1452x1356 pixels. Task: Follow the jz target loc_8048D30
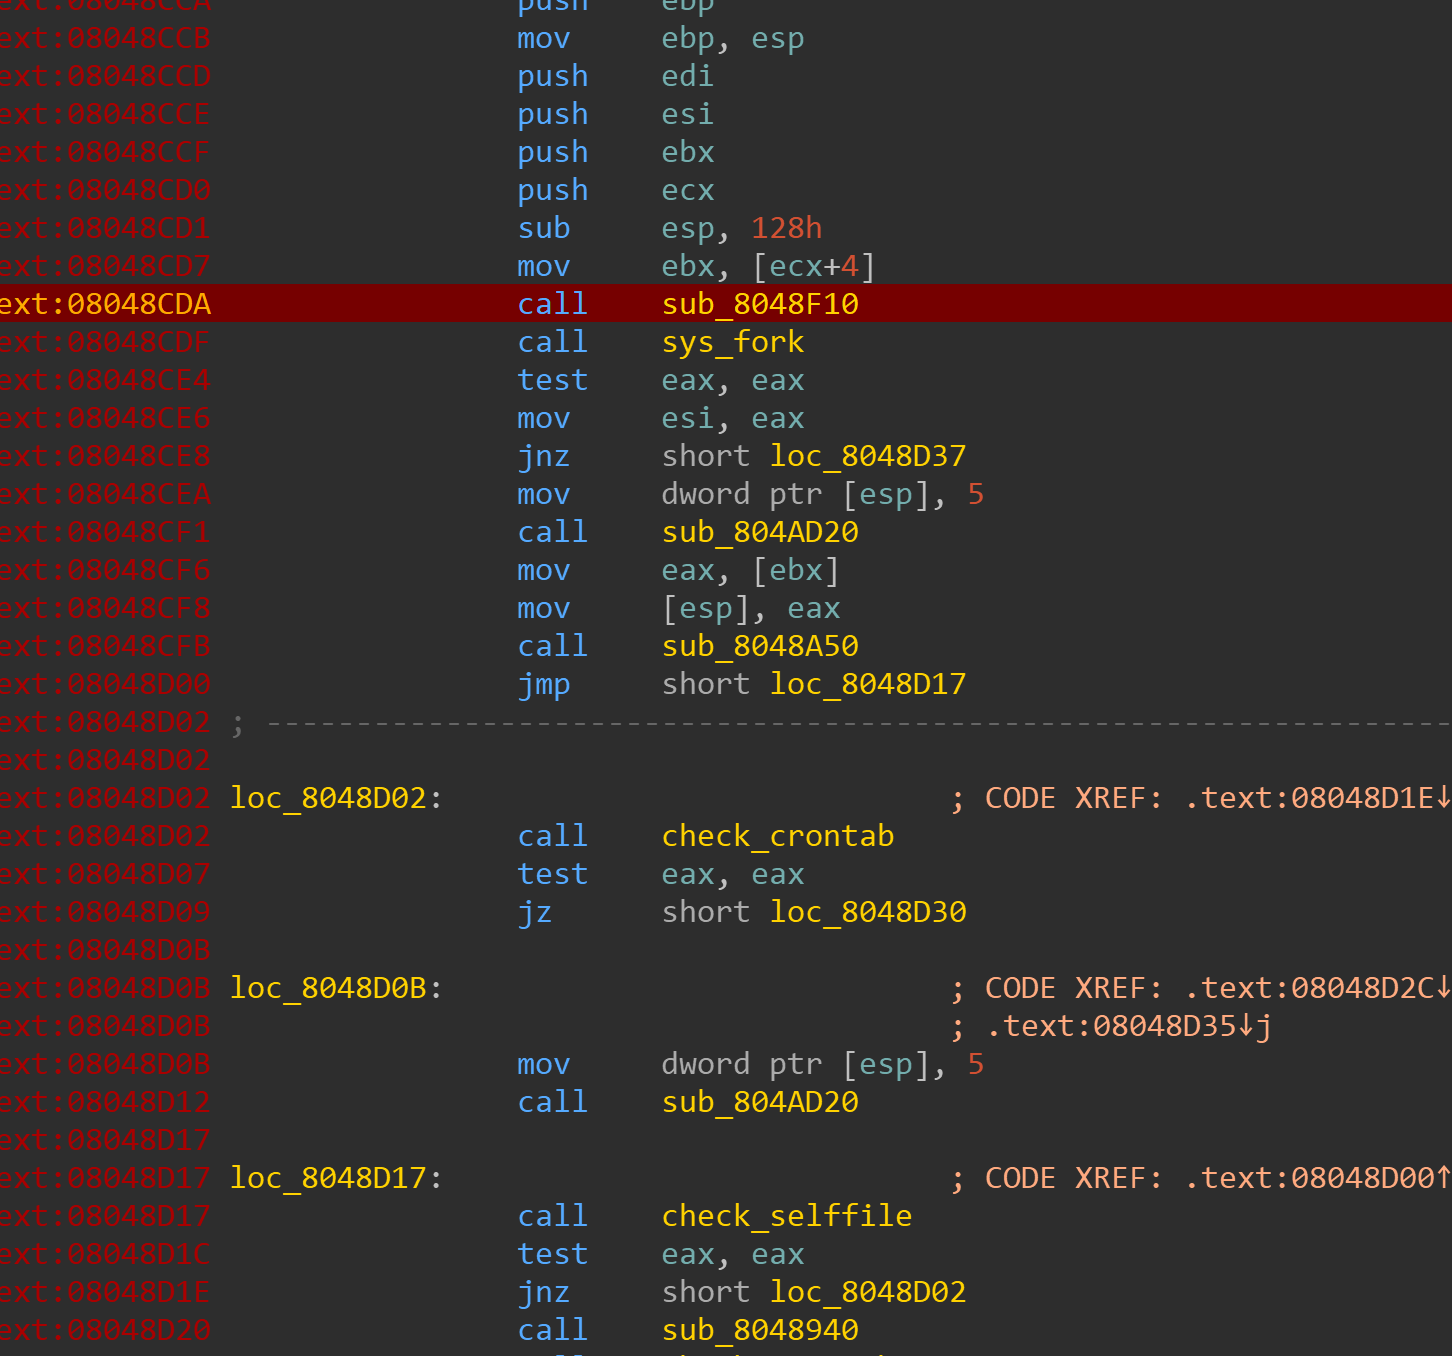coord(868,912)
